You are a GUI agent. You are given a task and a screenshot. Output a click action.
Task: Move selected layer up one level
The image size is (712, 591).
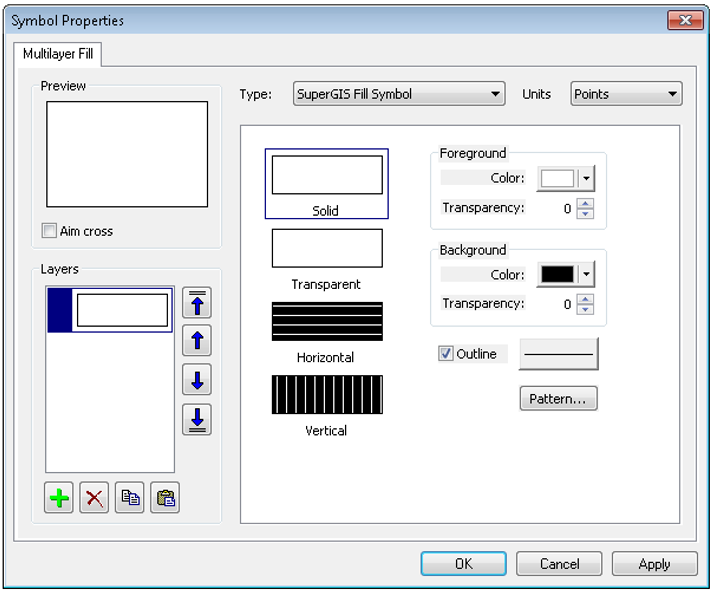[x=197, y=341]
